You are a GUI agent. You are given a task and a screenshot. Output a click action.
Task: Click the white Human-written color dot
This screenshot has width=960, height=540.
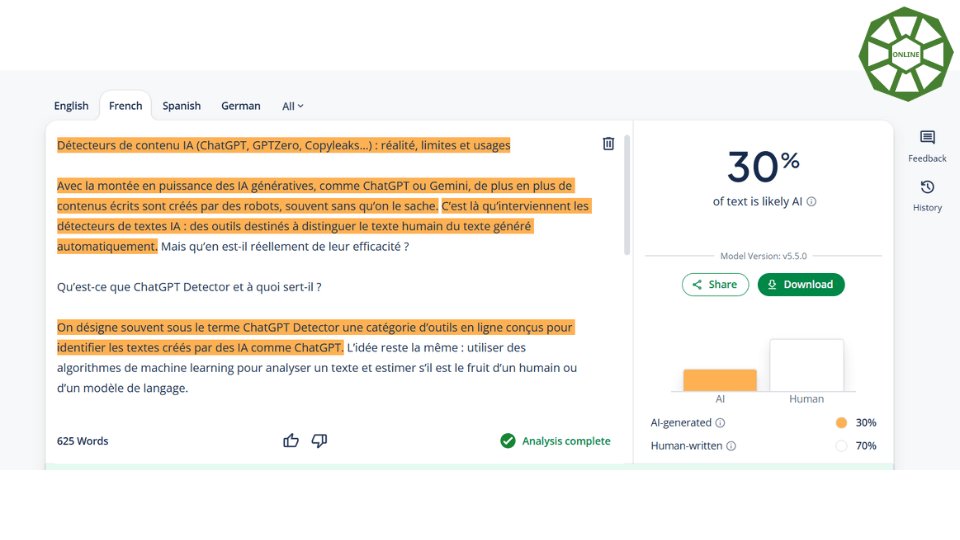[841, 446]
